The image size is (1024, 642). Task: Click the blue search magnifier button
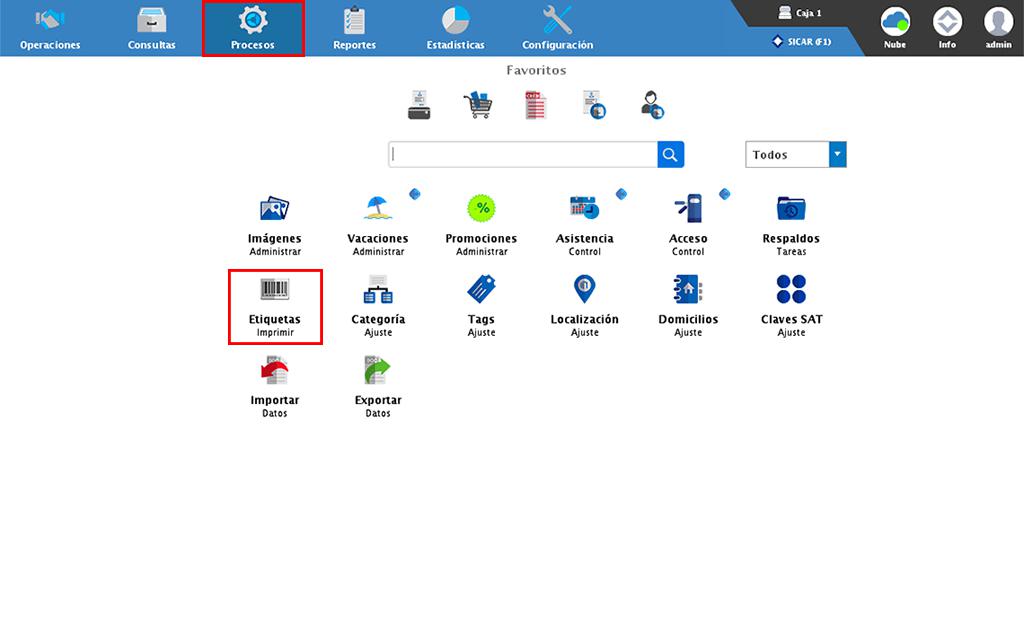point(671,154)
